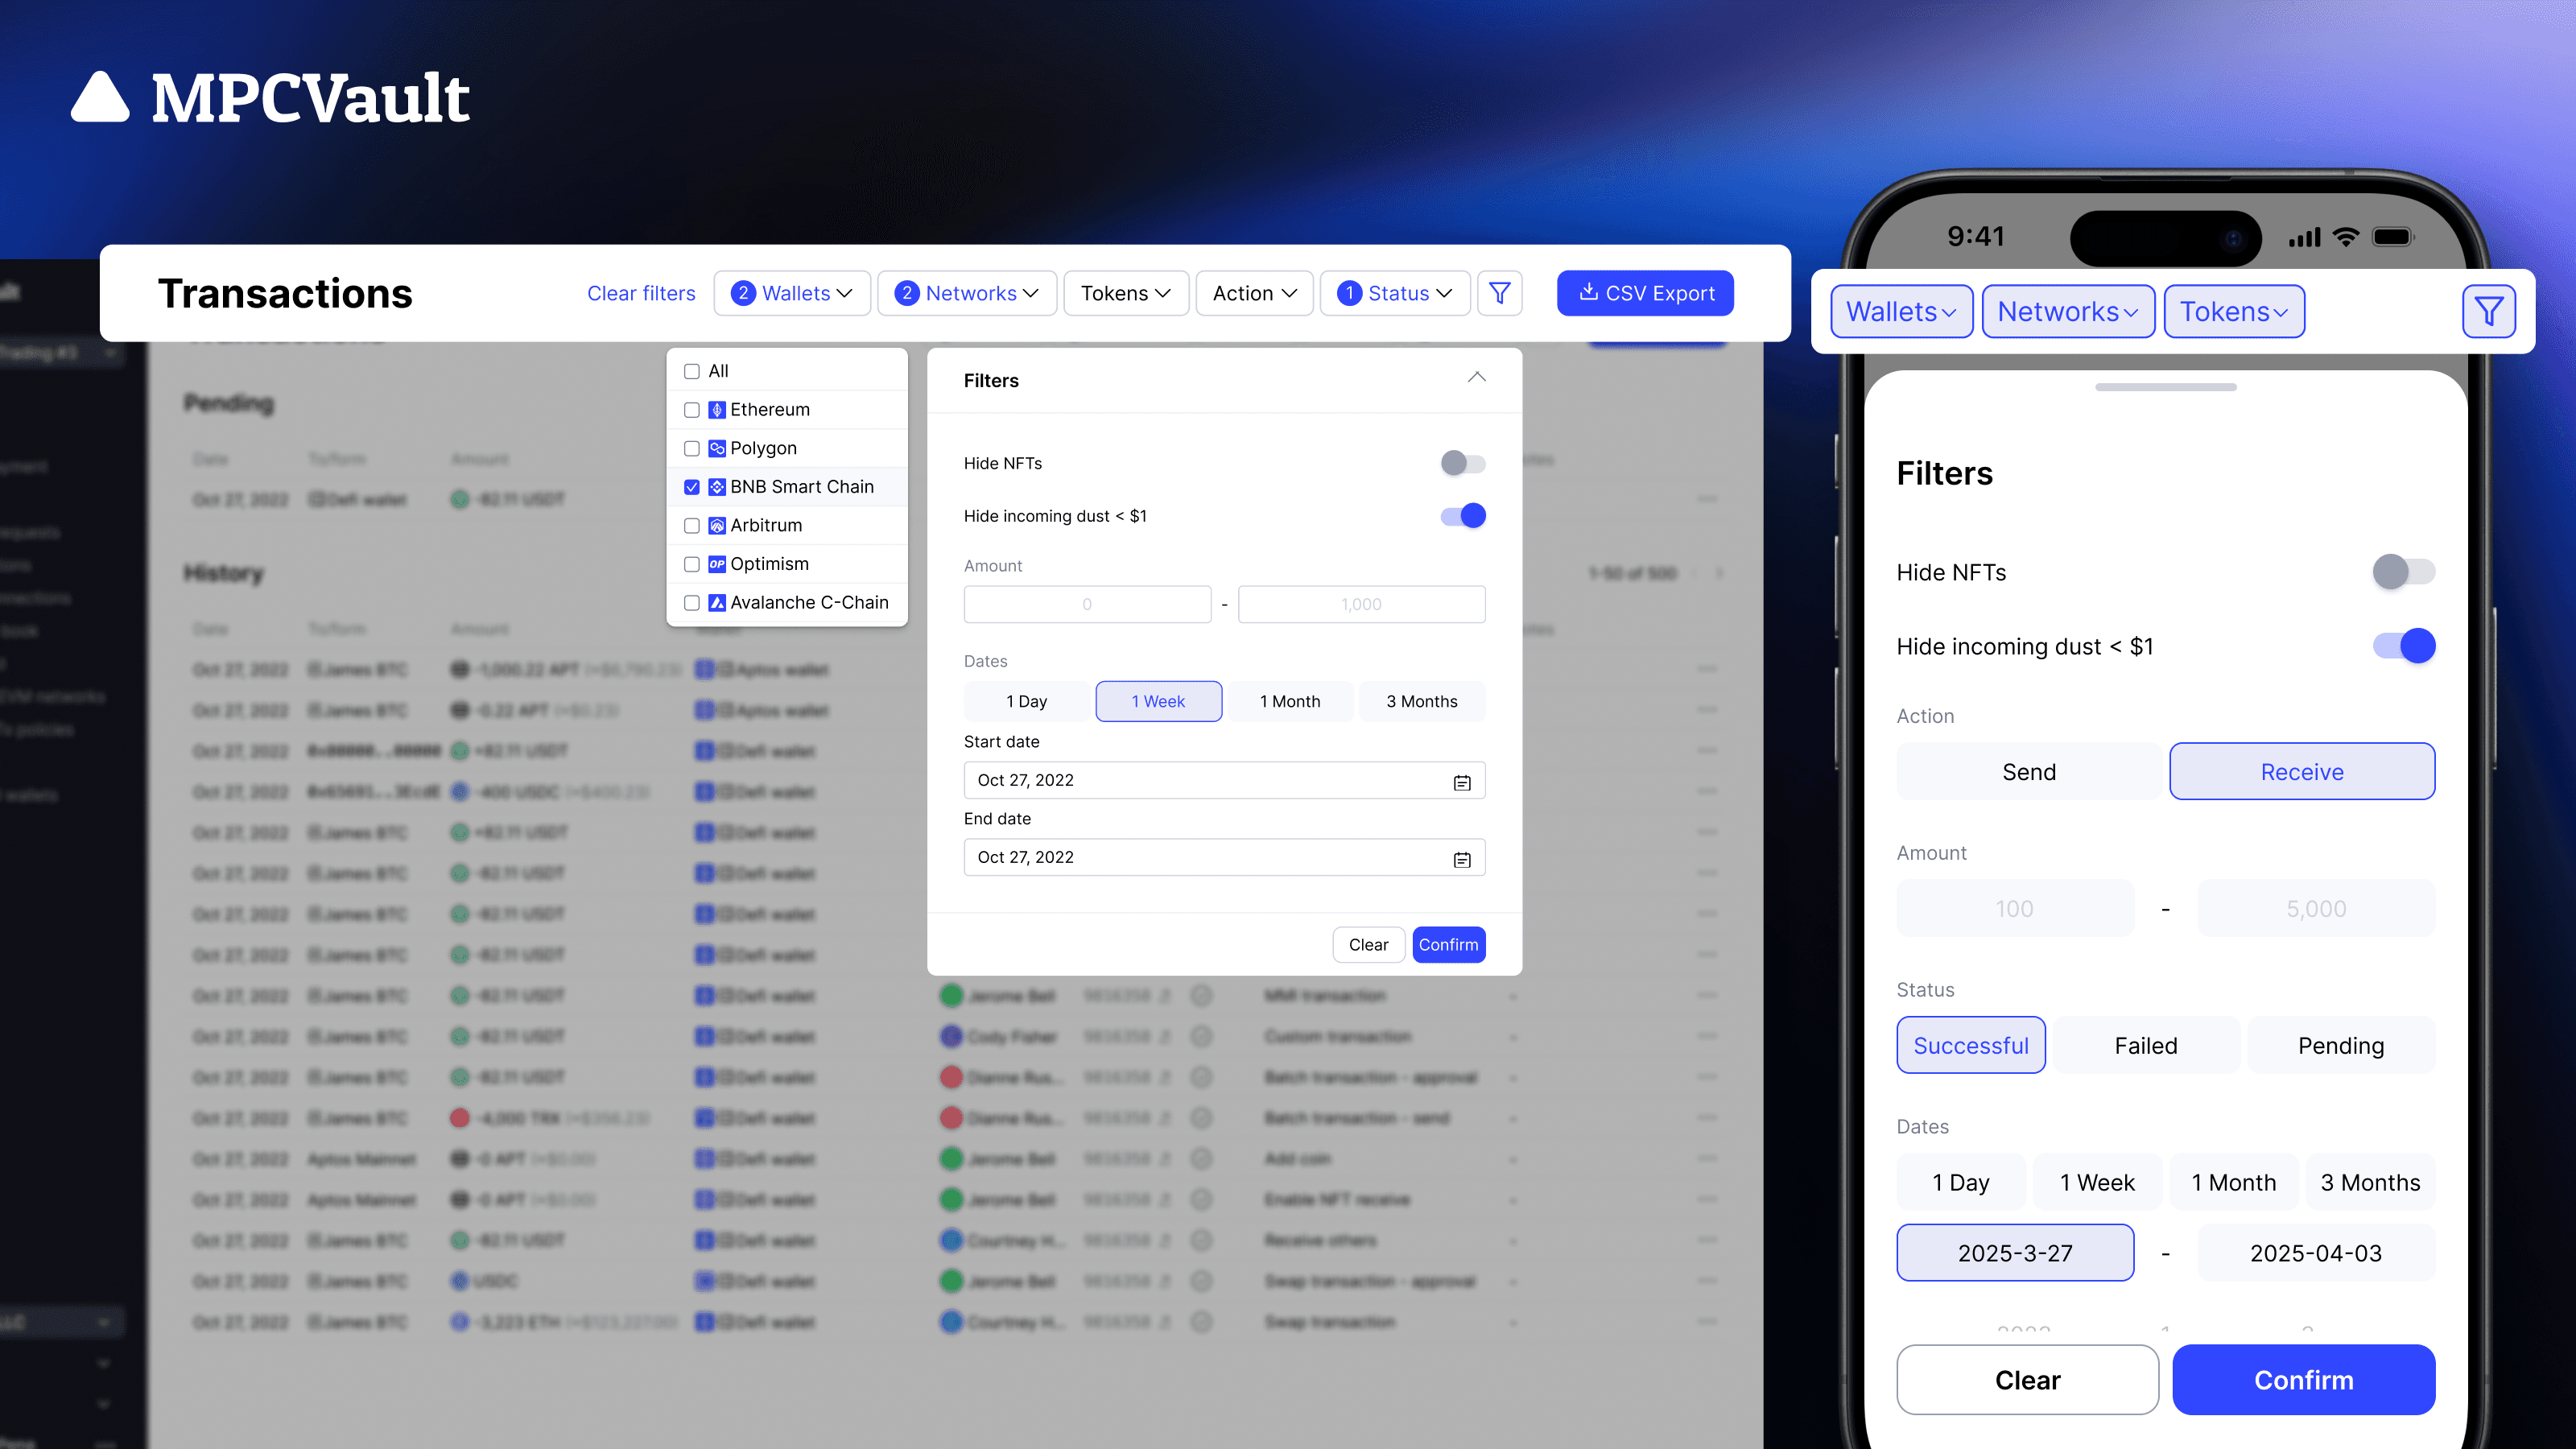The image size is (2576, 1449).
Task: Click the mobile filter funnel icon
Action: point(2488,312)
